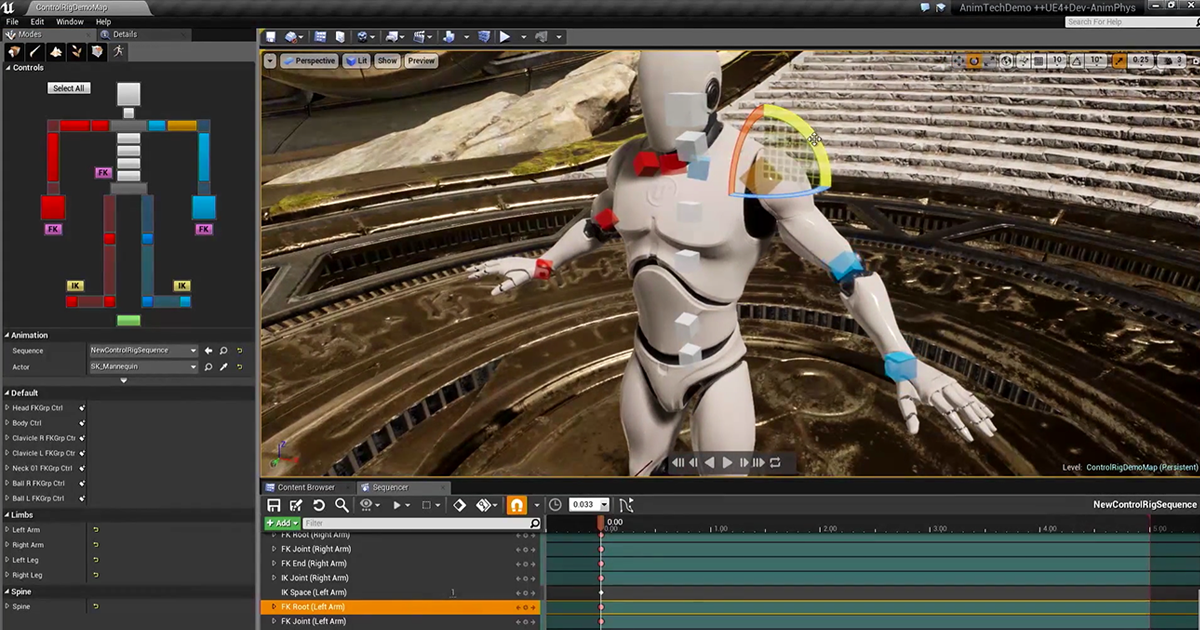Open Cinematics from the main toolbar

(419, 36)
